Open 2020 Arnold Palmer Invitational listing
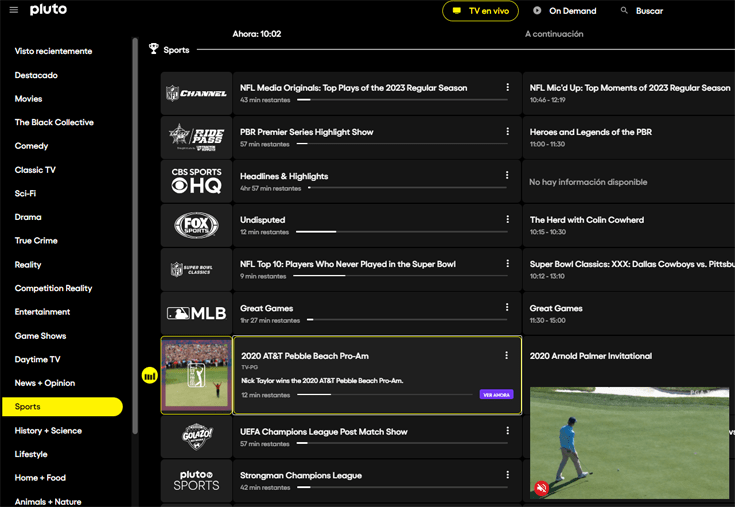The image size is (735, 507). click(x=591, y=356)
